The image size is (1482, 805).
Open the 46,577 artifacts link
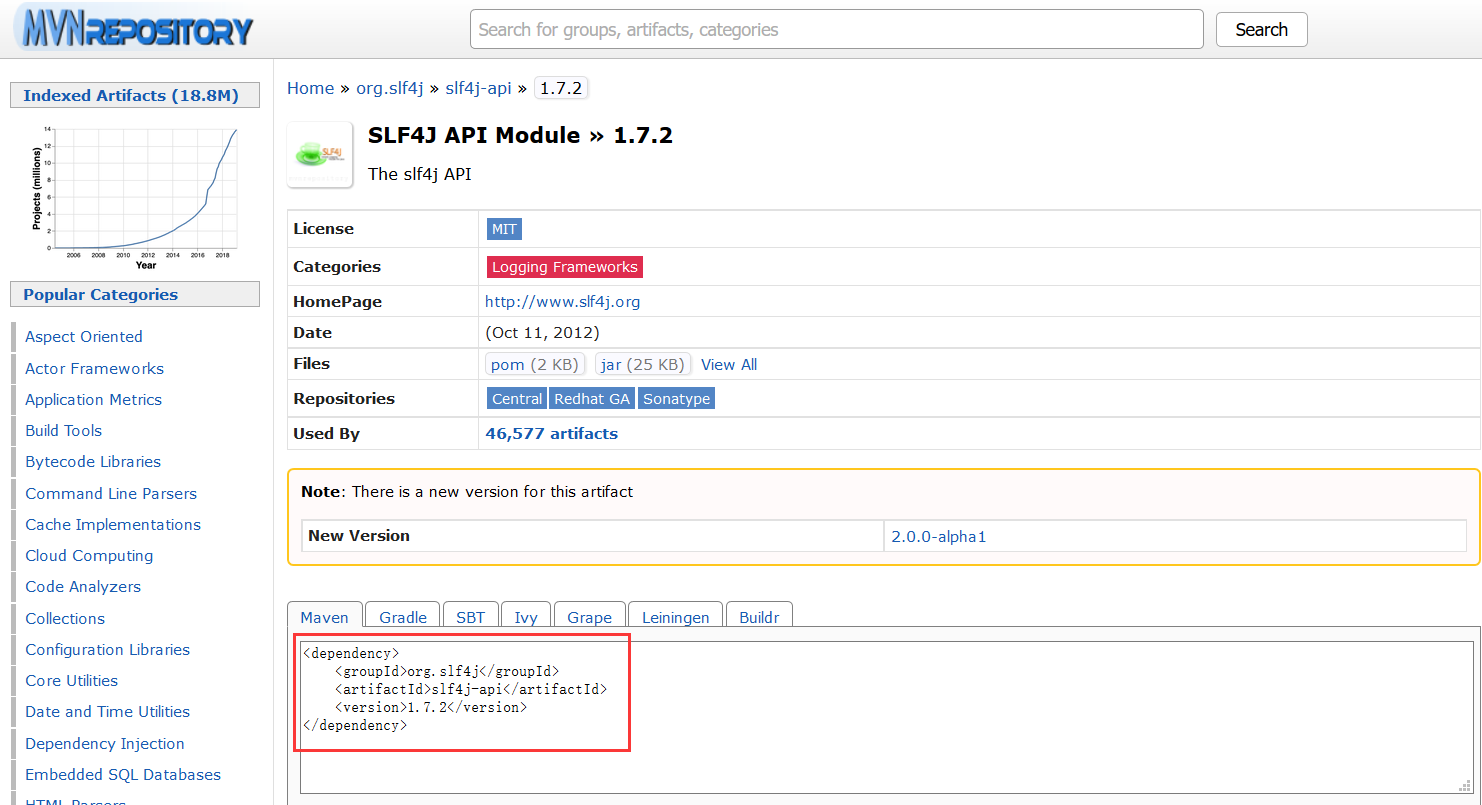(x=551, y=434)
